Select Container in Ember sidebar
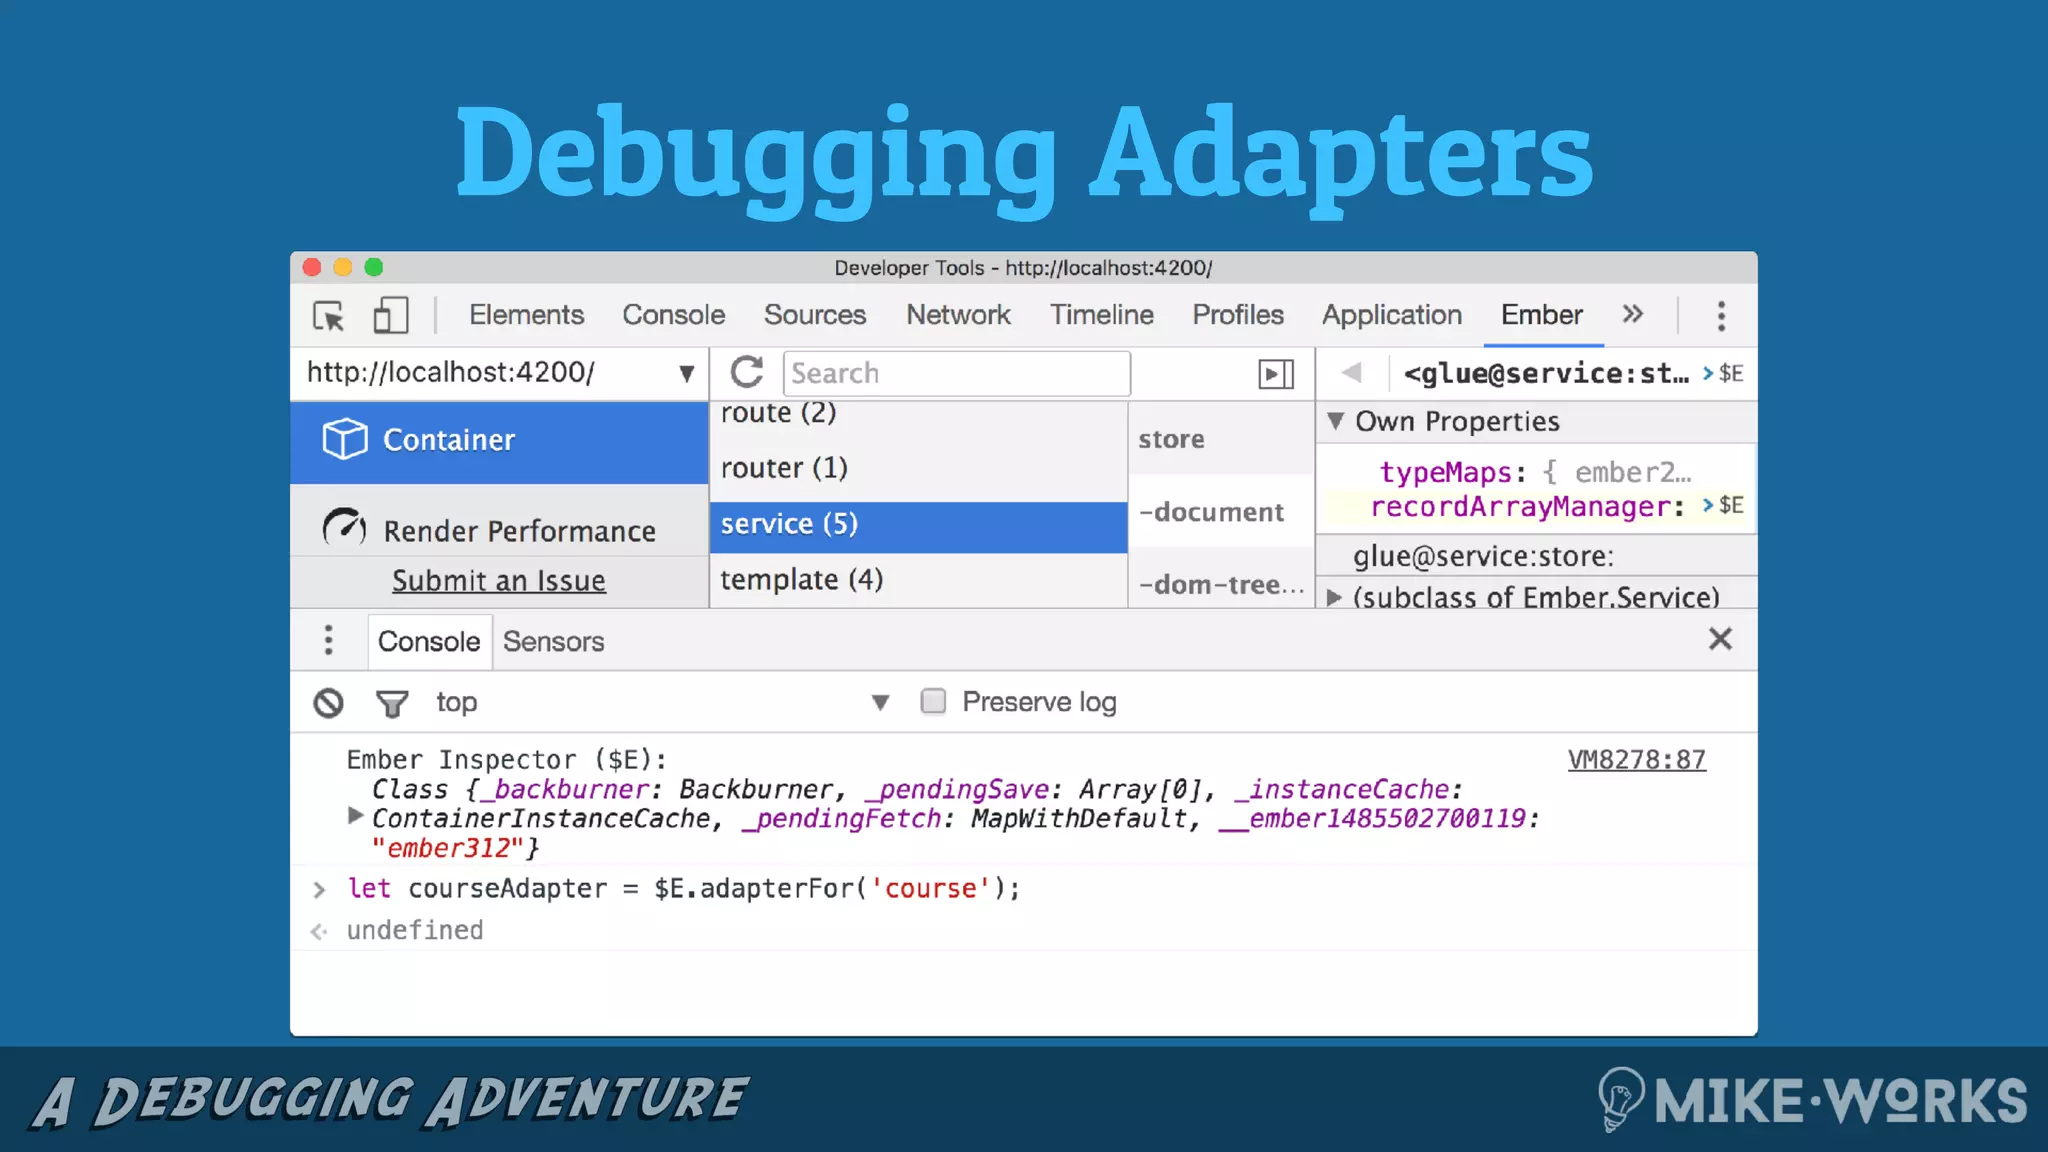Viewport: 2048px width, 1152px height. point(499,441)
